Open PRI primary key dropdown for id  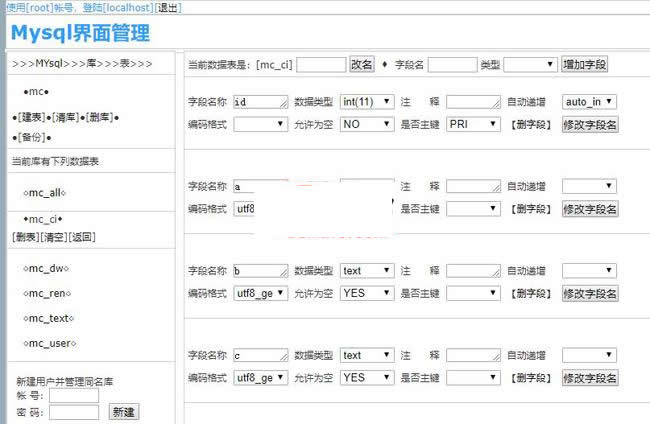tap(472, 125)
